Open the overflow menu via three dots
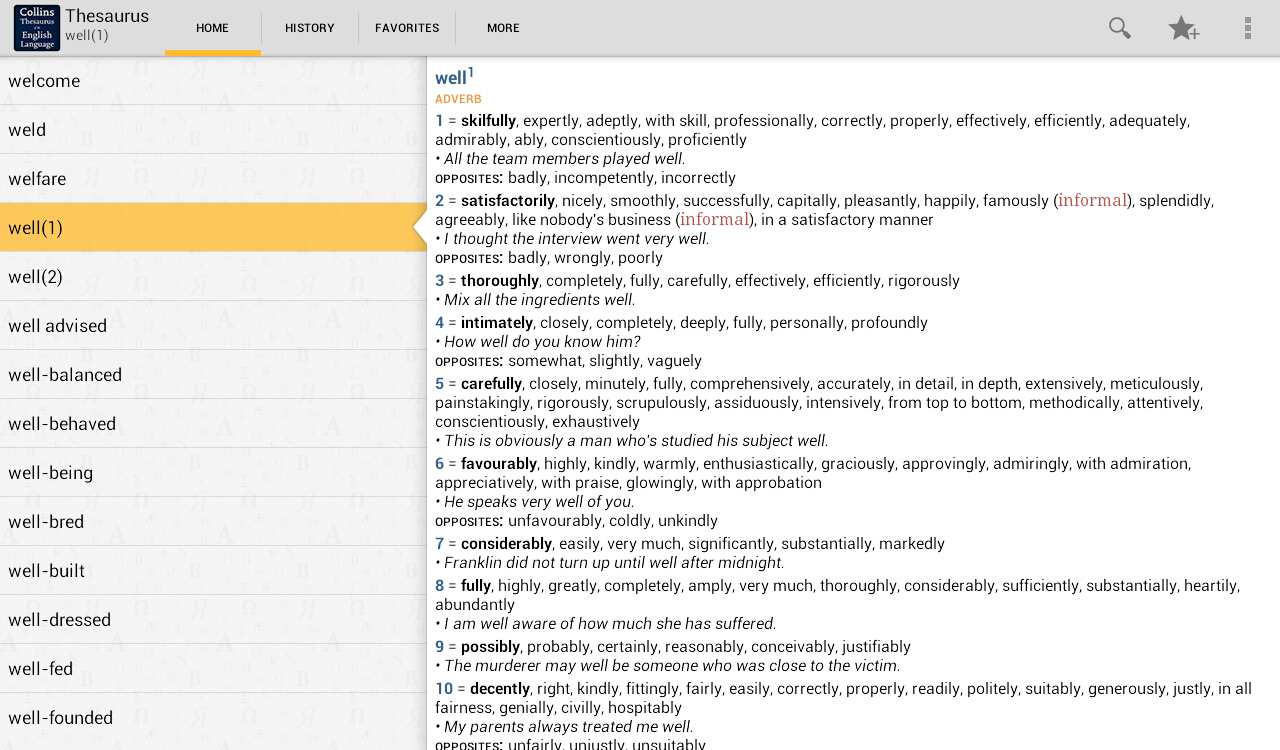The height and width of the screenshot is (750, 1280). [1248, 28]
